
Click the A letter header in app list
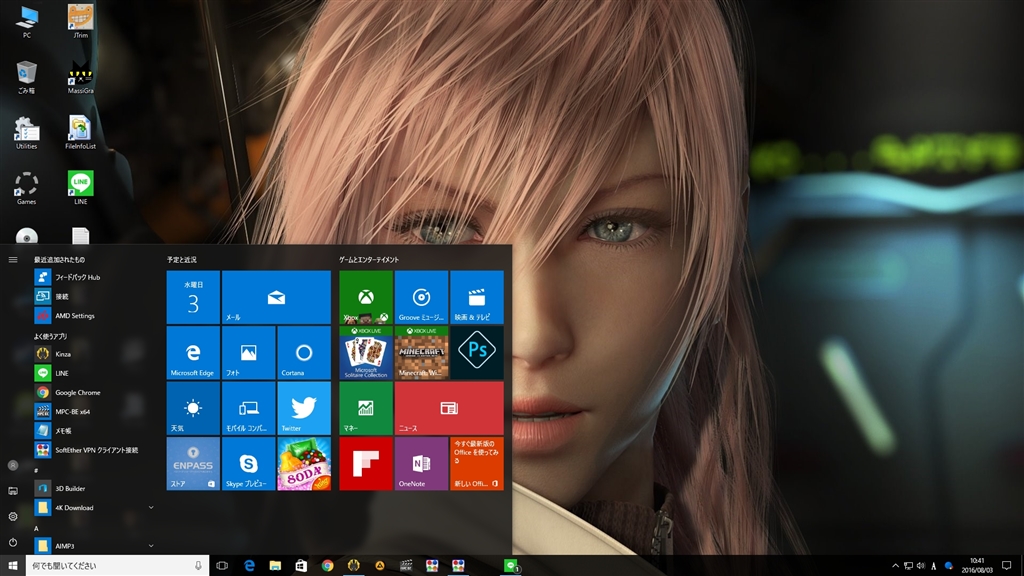click(x=37, y=528)
